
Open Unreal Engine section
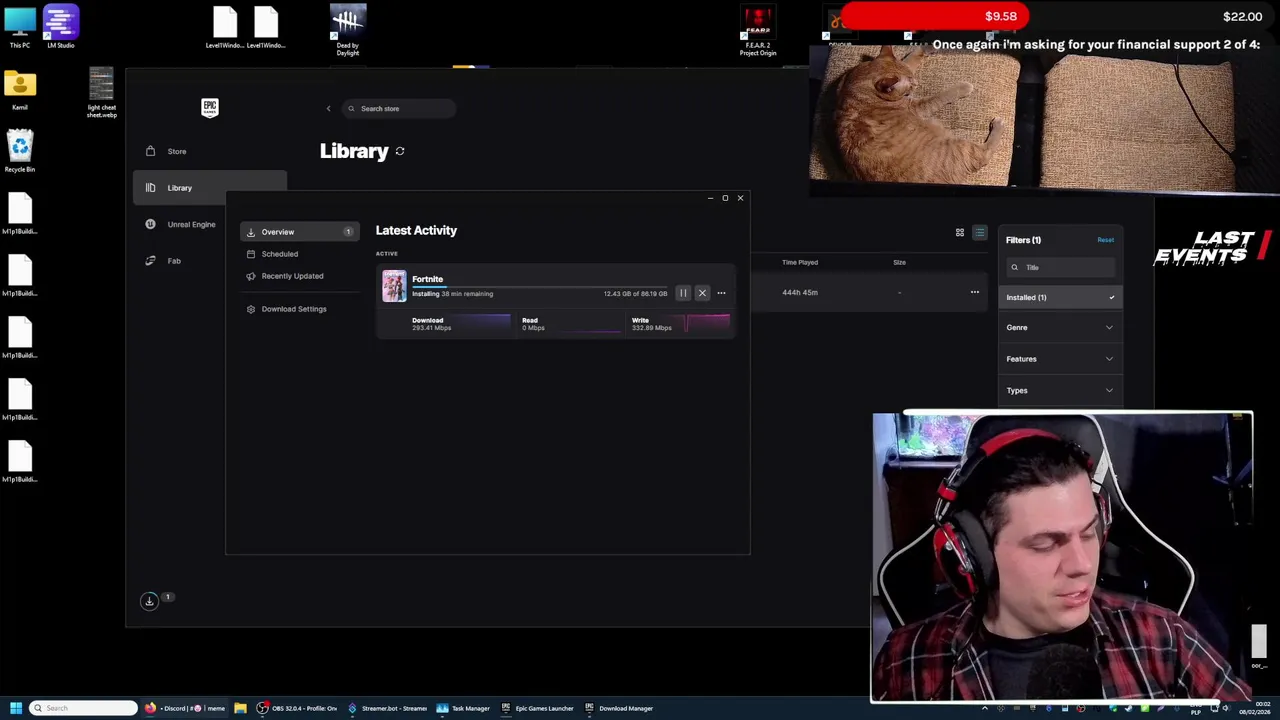click(209, 224)
